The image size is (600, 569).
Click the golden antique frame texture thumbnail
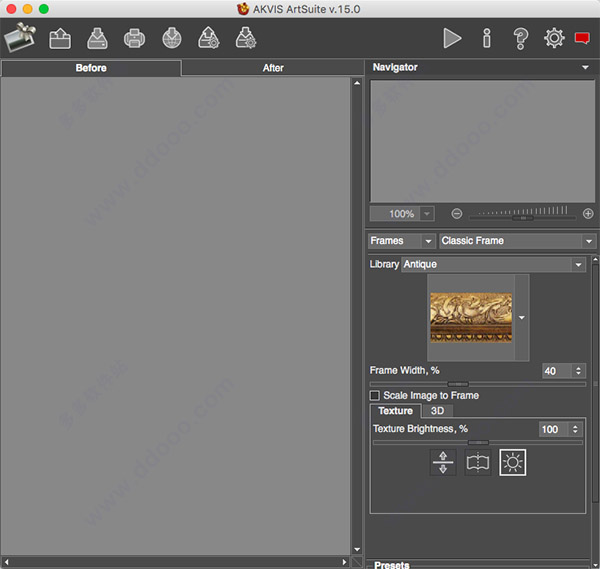471,318
